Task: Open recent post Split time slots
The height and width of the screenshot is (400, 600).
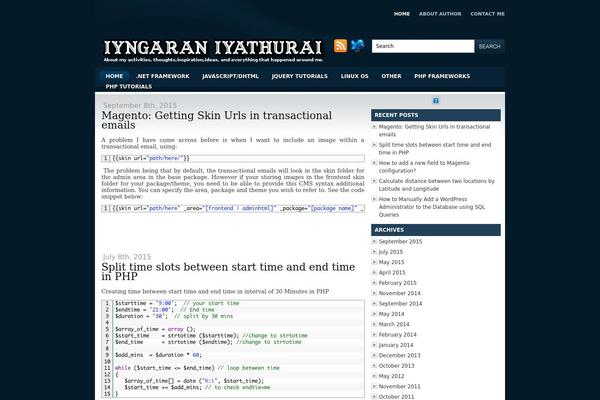Action: click(x=435, y=149)
